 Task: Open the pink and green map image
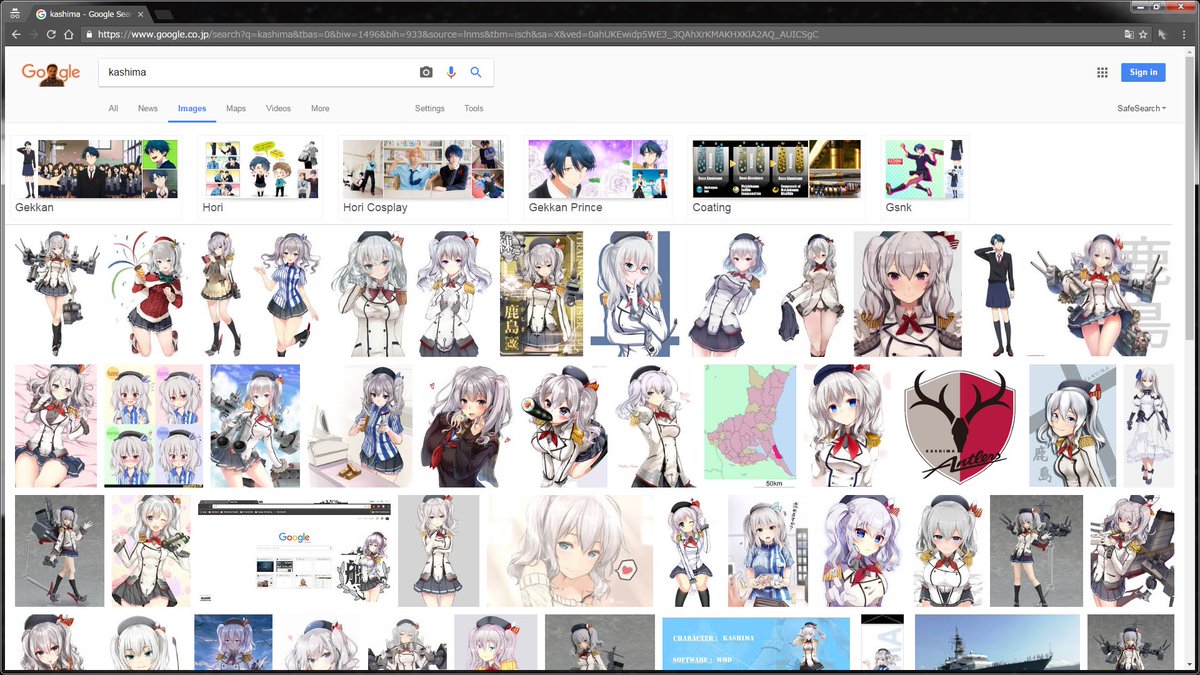(x=750, y=425)
